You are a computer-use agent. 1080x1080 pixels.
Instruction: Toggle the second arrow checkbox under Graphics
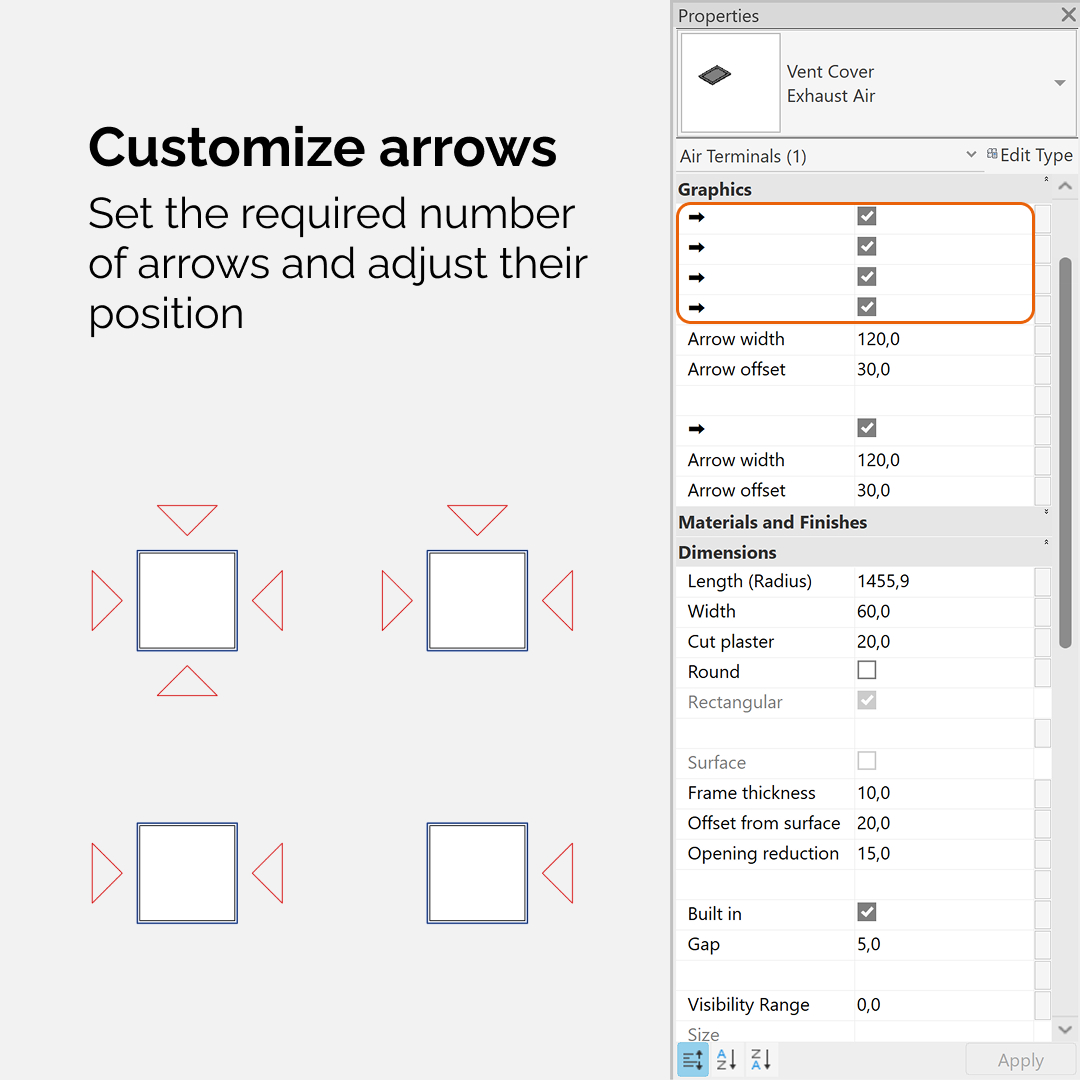(866, 247)
